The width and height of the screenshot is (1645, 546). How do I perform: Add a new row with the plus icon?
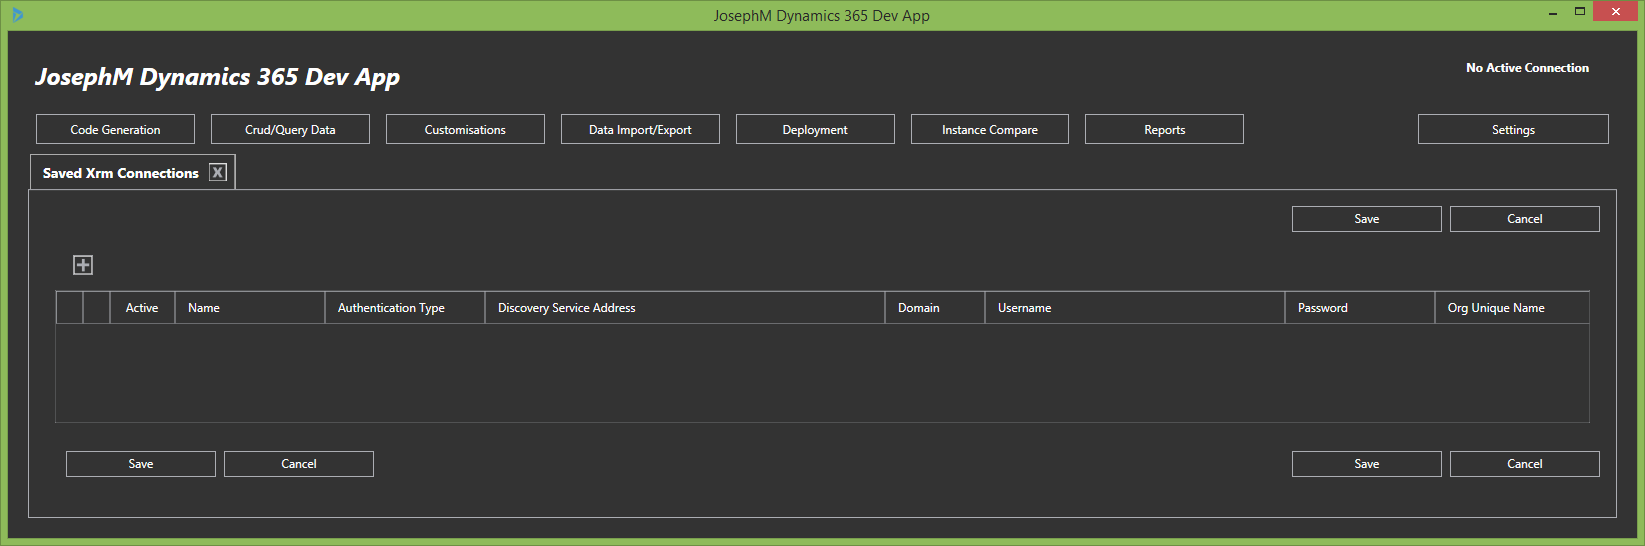click(x=83, y=265)
